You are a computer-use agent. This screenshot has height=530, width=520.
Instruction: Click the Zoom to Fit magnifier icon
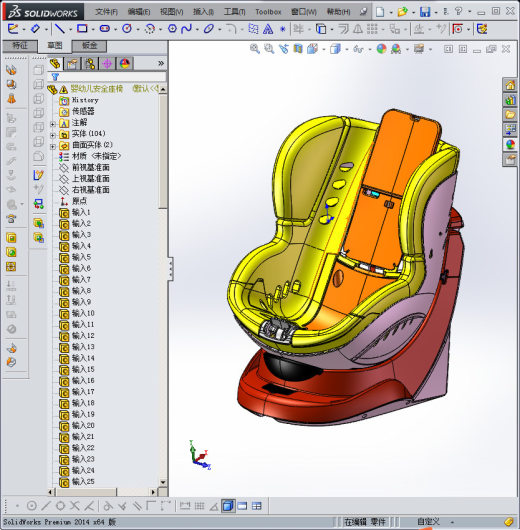point(255,49)
